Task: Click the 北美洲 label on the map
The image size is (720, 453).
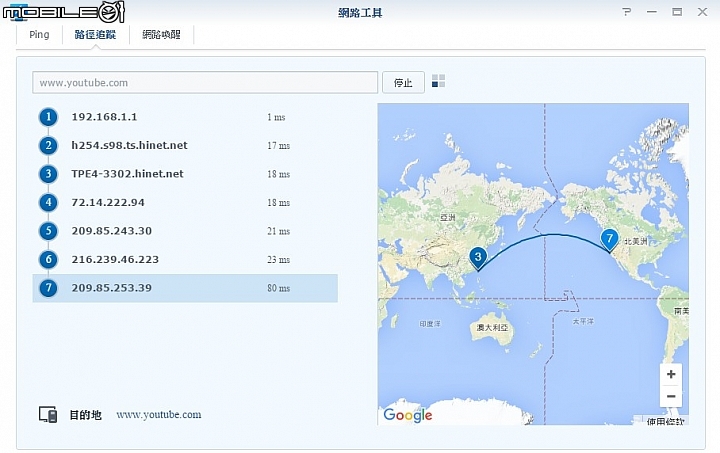Action: point(636,241)
